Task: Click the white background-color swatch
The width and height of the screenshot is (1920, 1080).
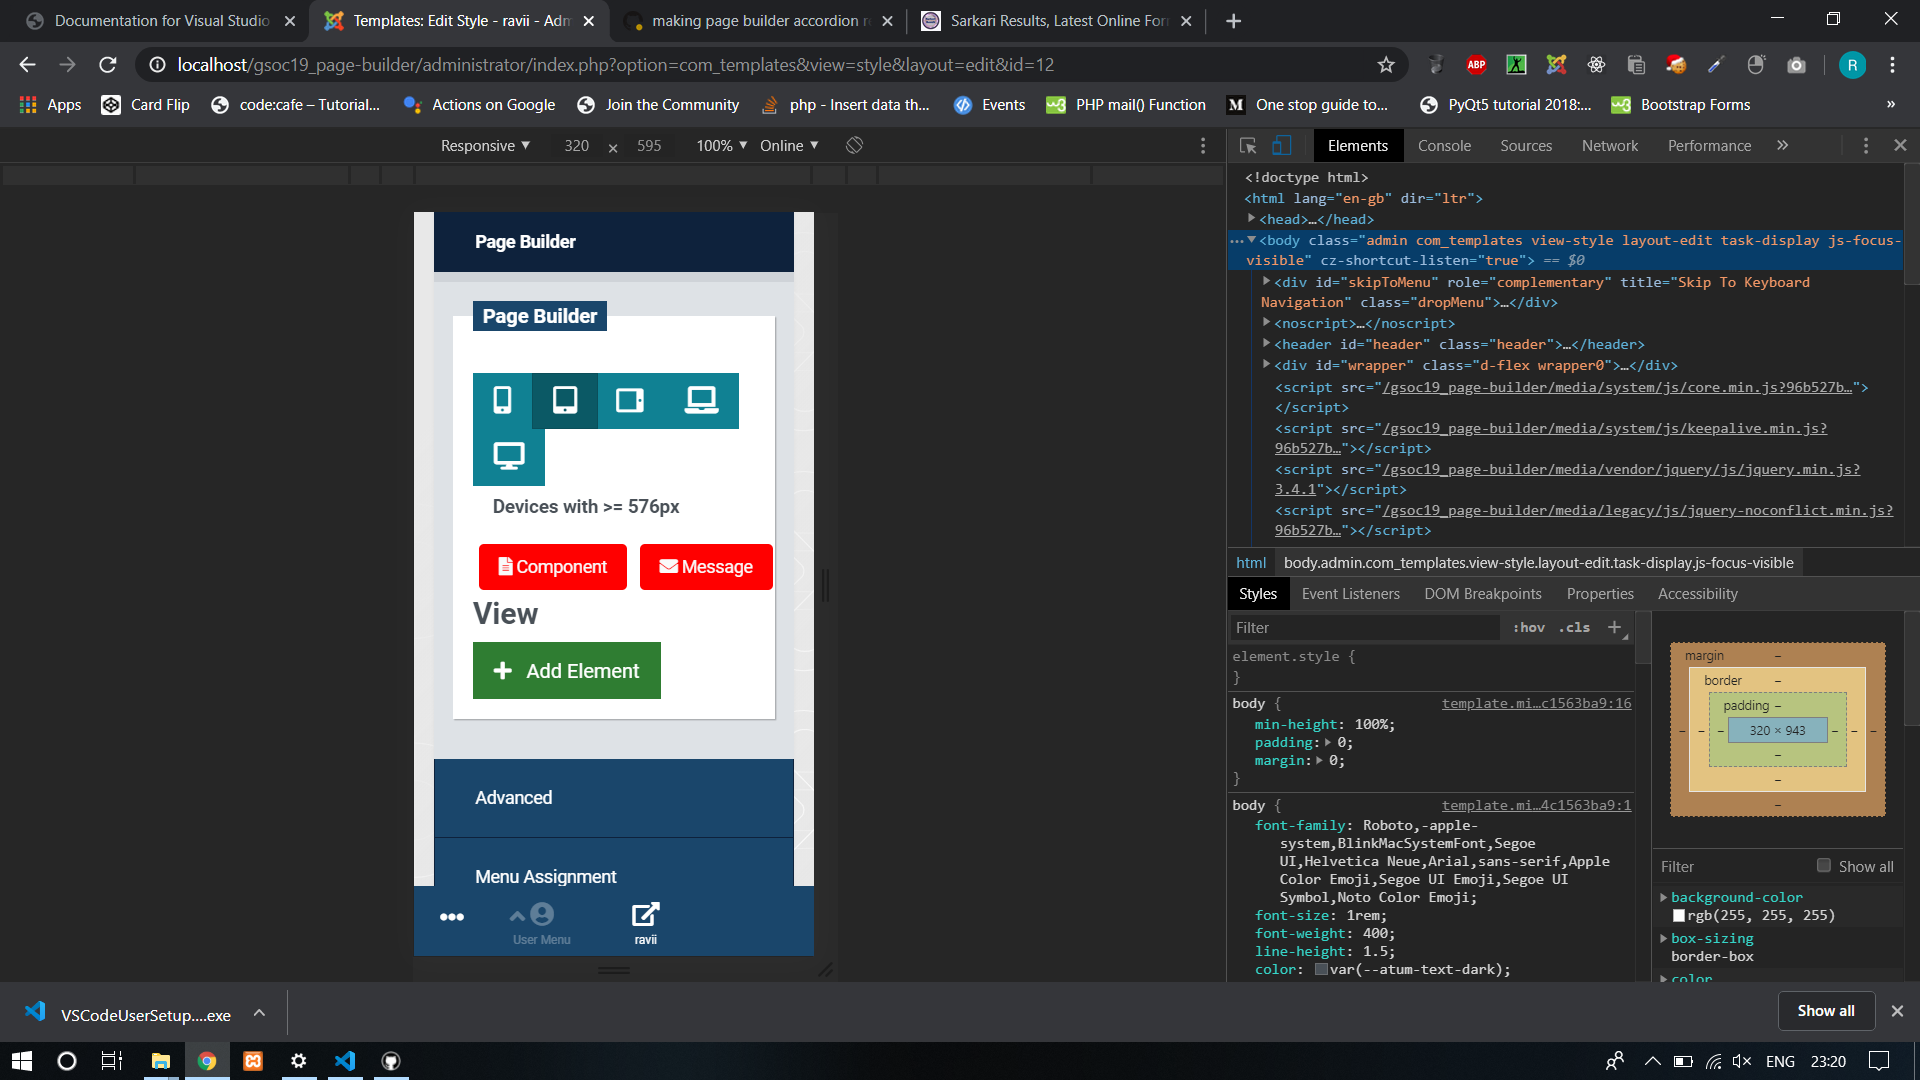Action: (1679, 916)
